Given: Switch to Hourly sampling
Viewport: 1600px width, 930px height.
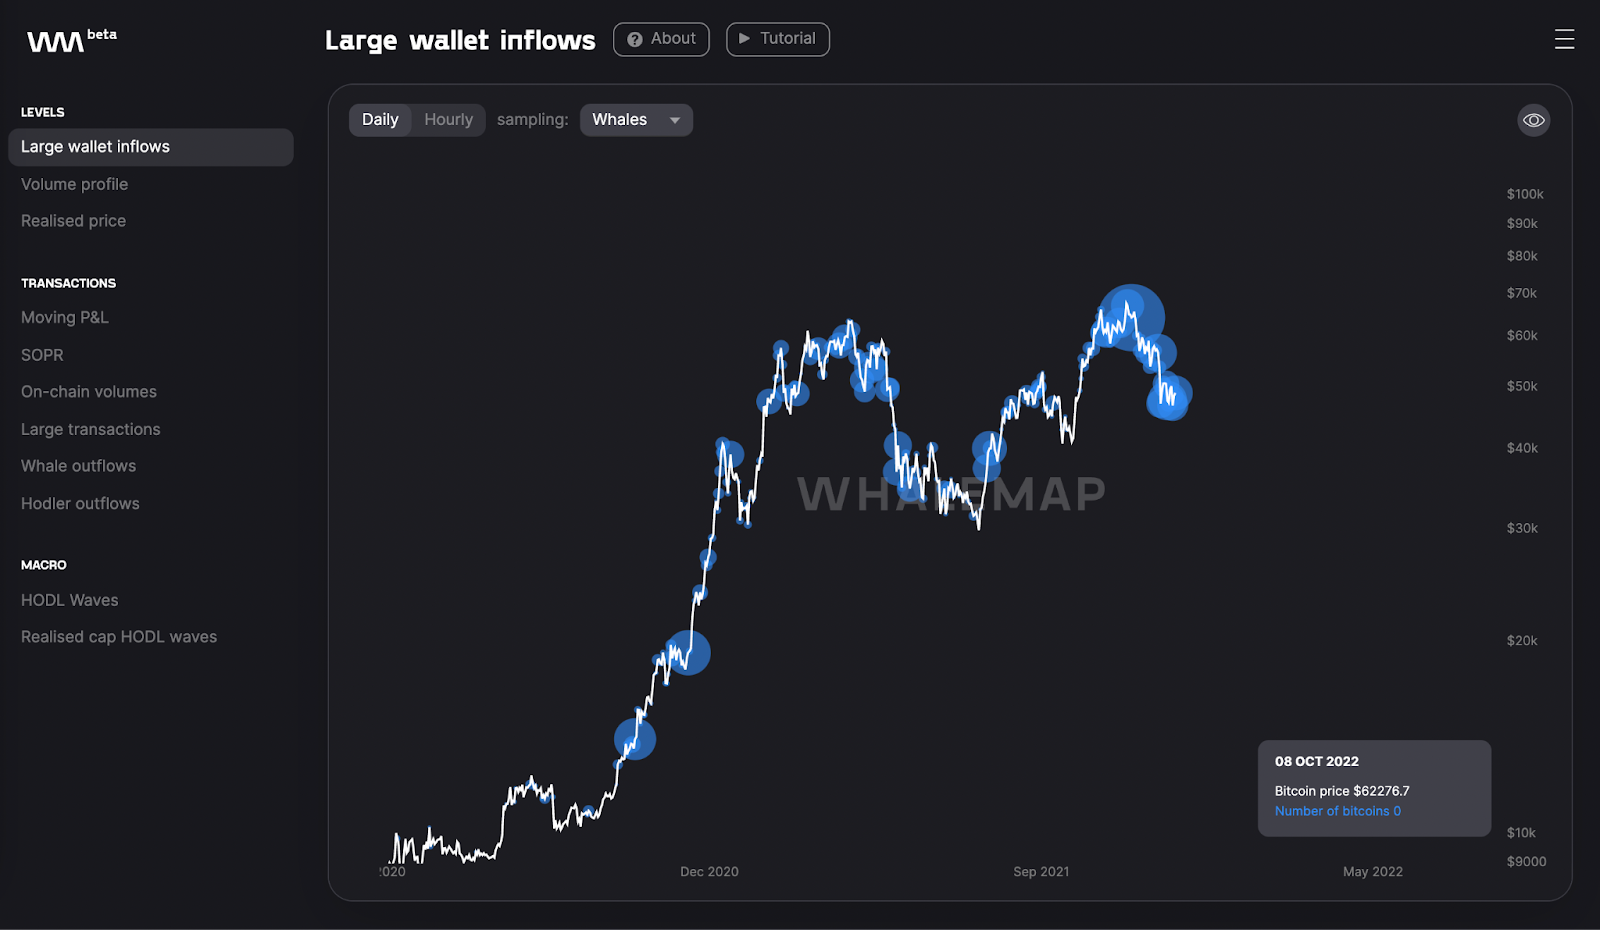Looking at the screenshot, I should tap(448, 119).
